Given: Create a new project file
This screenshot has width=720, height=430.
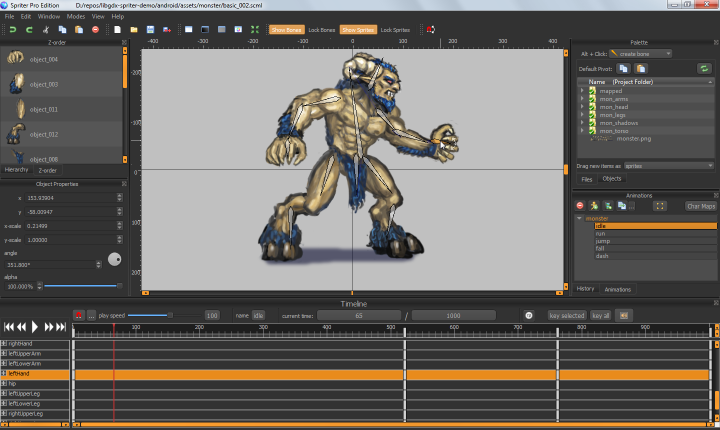Looking at the screenshot, I should point(118,30).
